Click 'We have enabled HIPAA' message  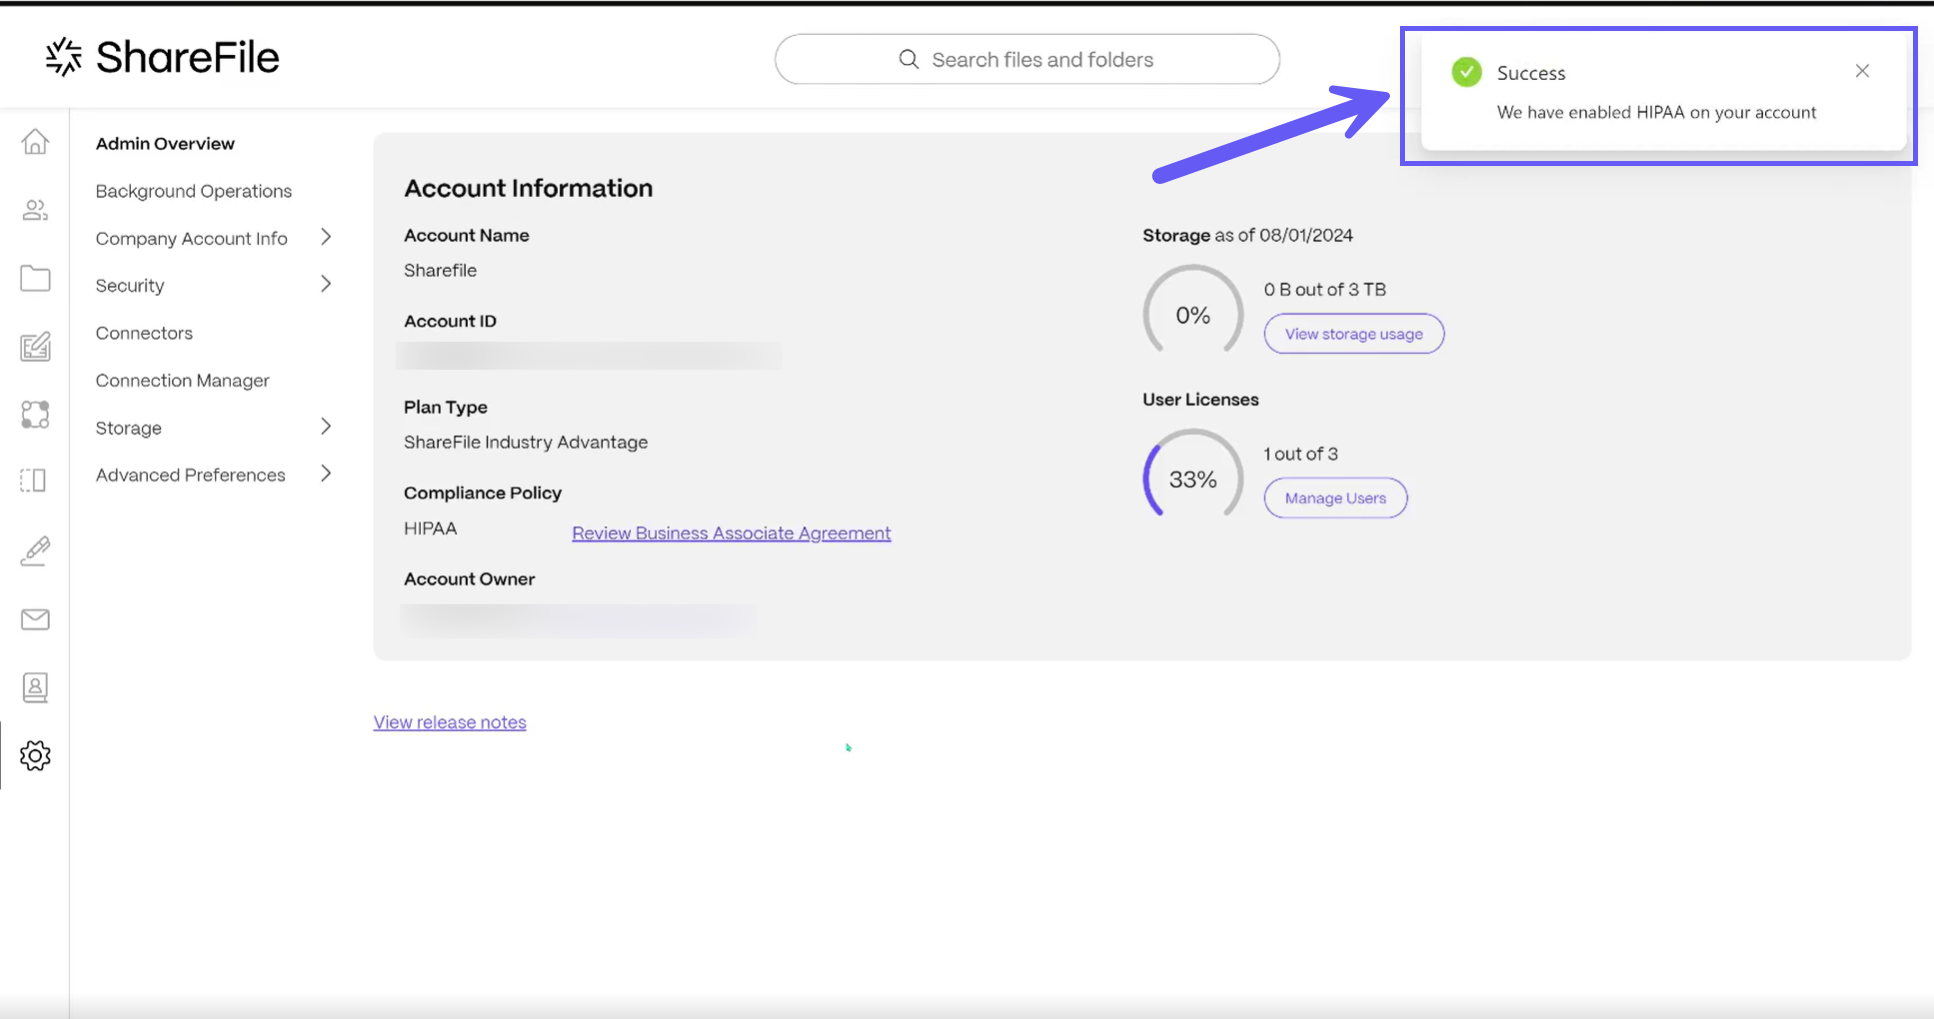(1657, 112)
